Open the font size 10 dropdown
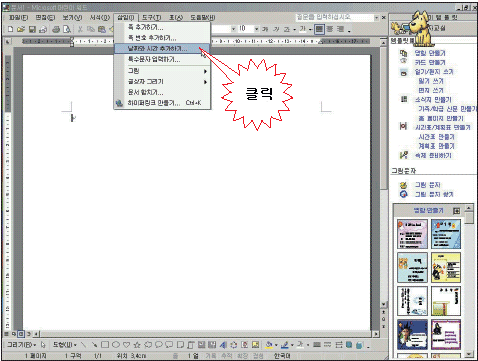 point(256,29)
